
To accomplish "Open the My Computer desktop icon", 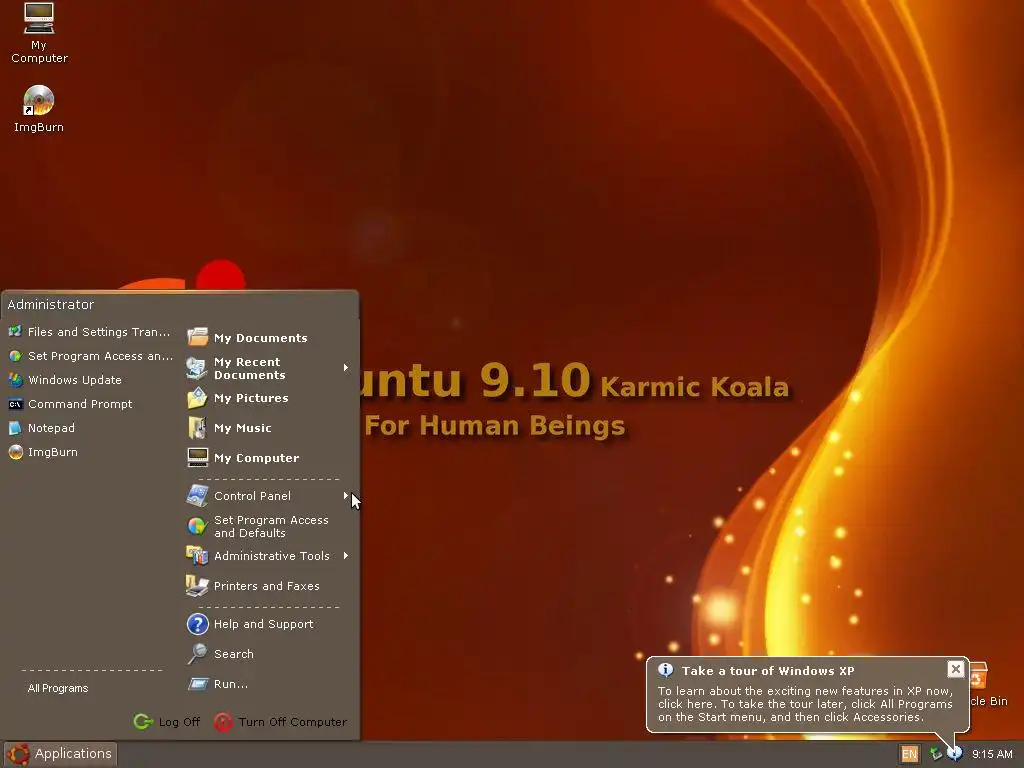I will [39, 19].
